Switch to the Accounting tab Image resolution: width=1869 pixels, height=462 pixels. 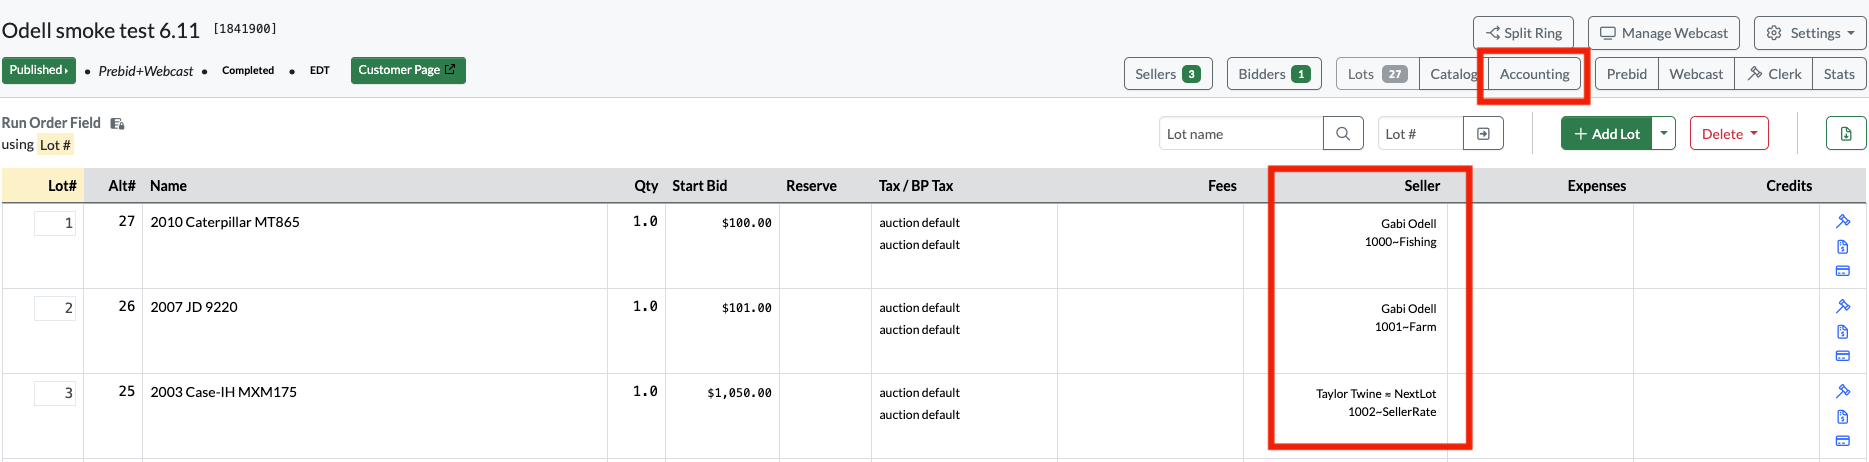point(1534,74)
